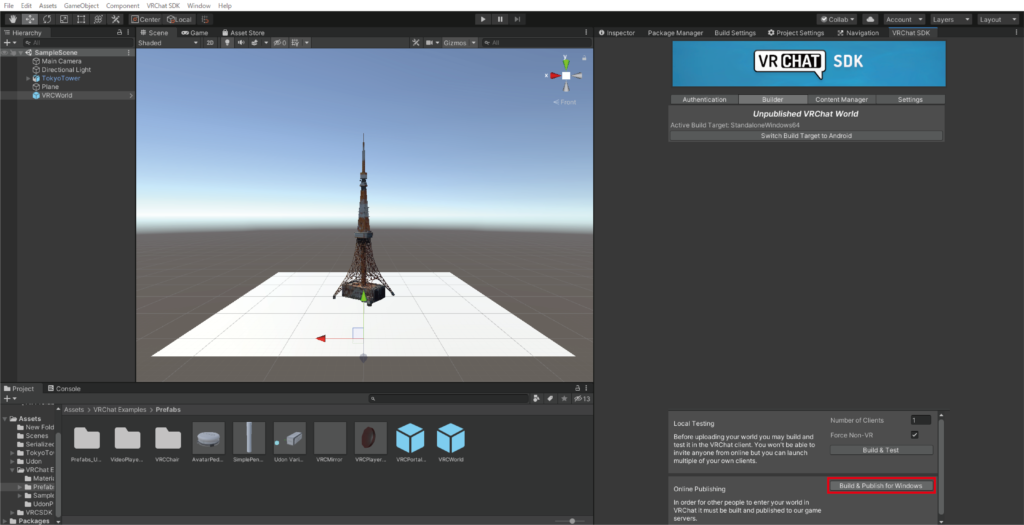The height and width of the screenshot is (525, 1024).
Task: Select the combined Transform tool
Action: (x=98, y=19)
